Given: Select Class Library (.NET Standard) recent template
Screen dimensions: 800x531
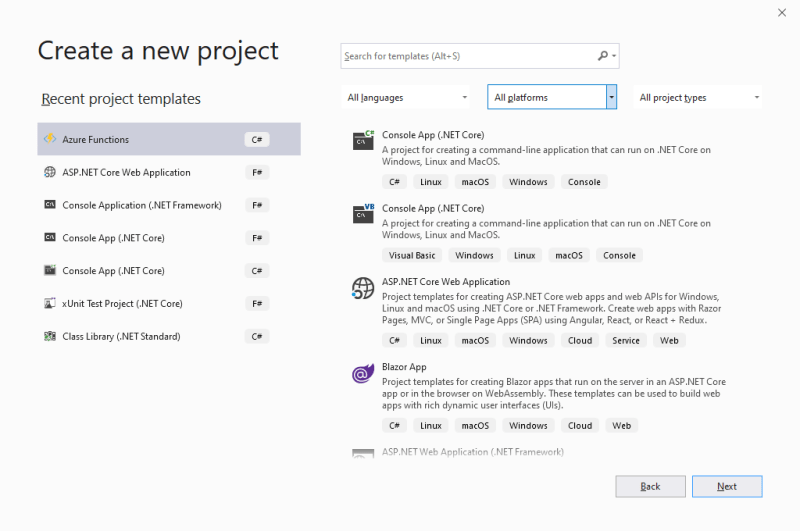Looking at the screenshot, I should pos(169,336).
